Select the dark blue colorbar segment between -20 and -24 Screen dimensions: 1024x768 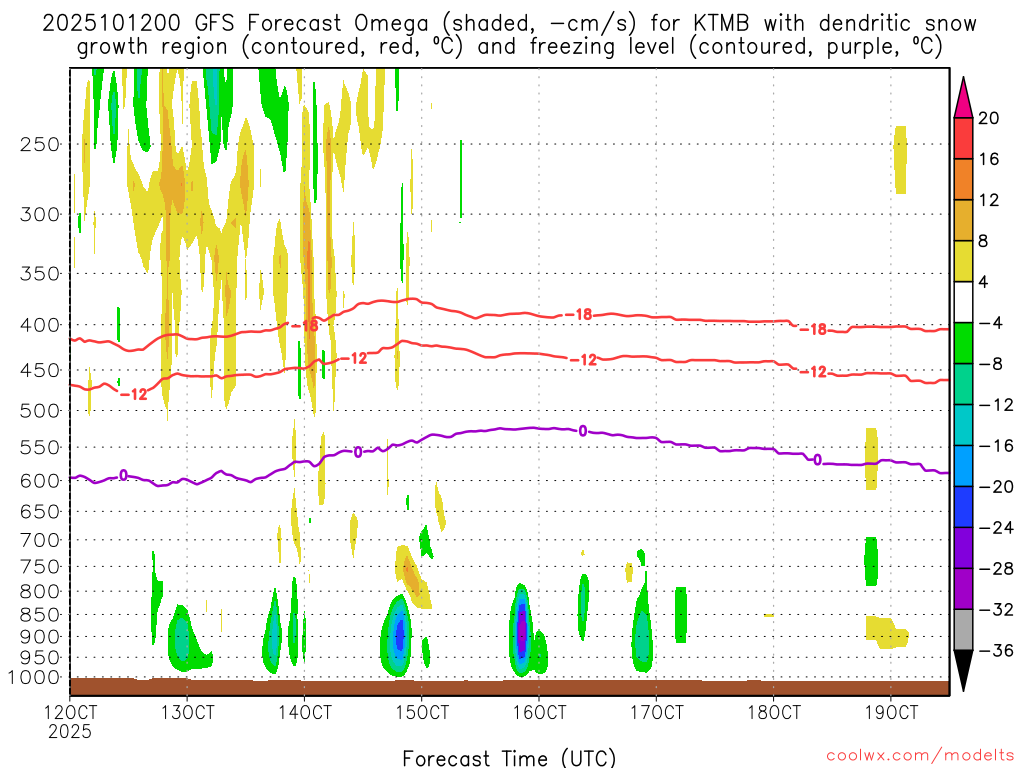pos(965,507)
